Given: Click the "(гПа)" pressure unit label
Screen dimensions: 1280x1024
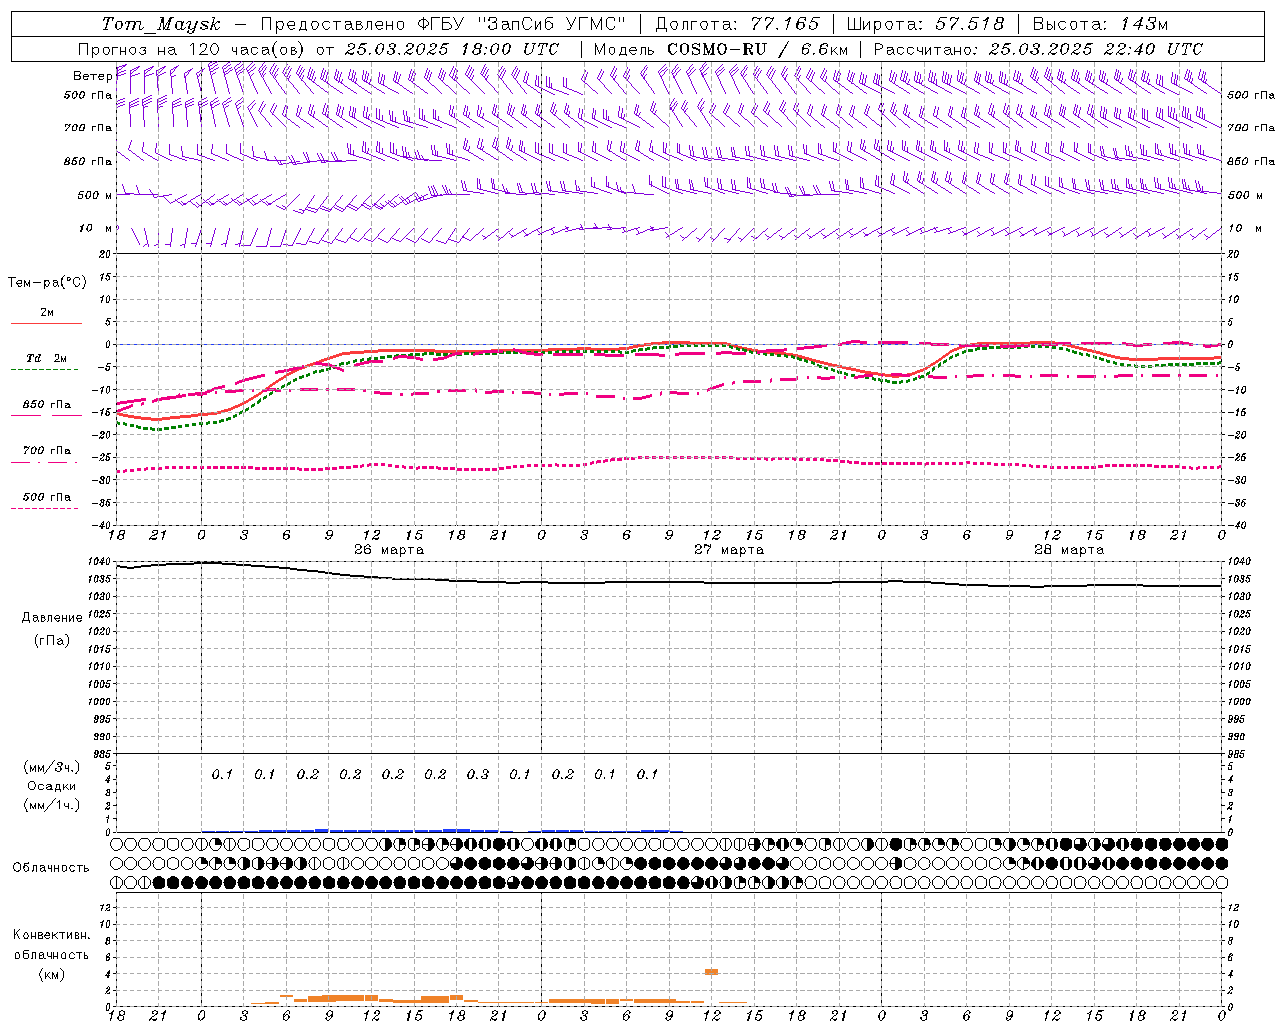Looking at the screenshot, I should [x=52, y=640].
